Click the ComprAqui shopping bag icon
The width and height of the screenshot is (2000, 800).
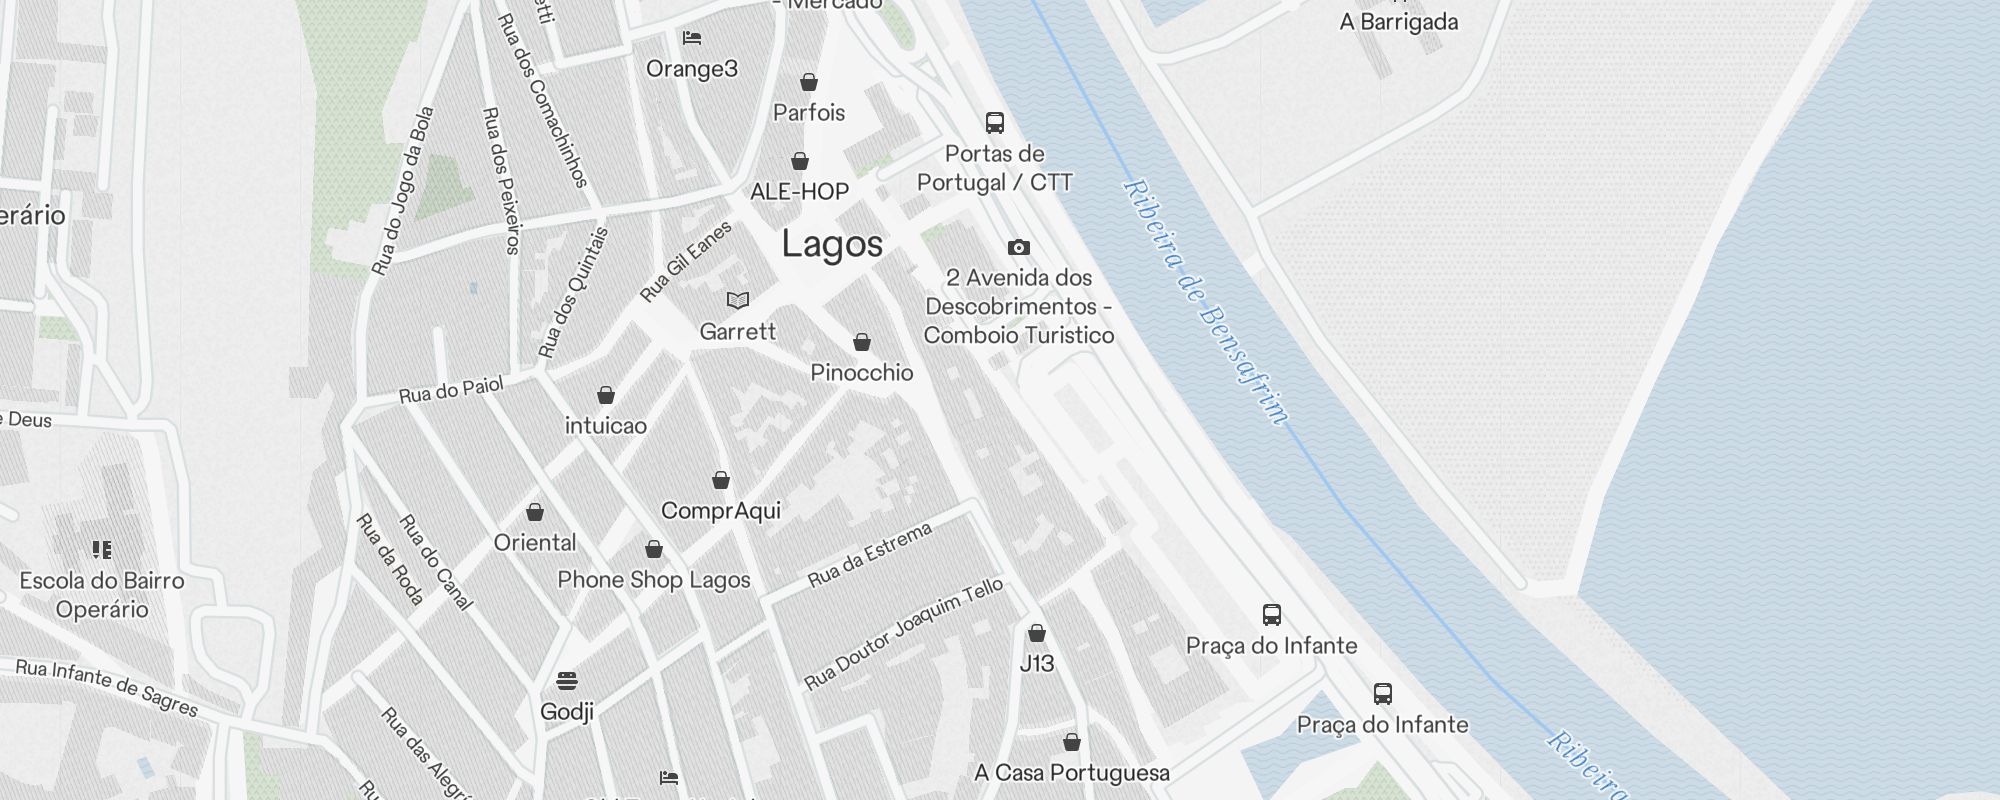click(721, 480)
